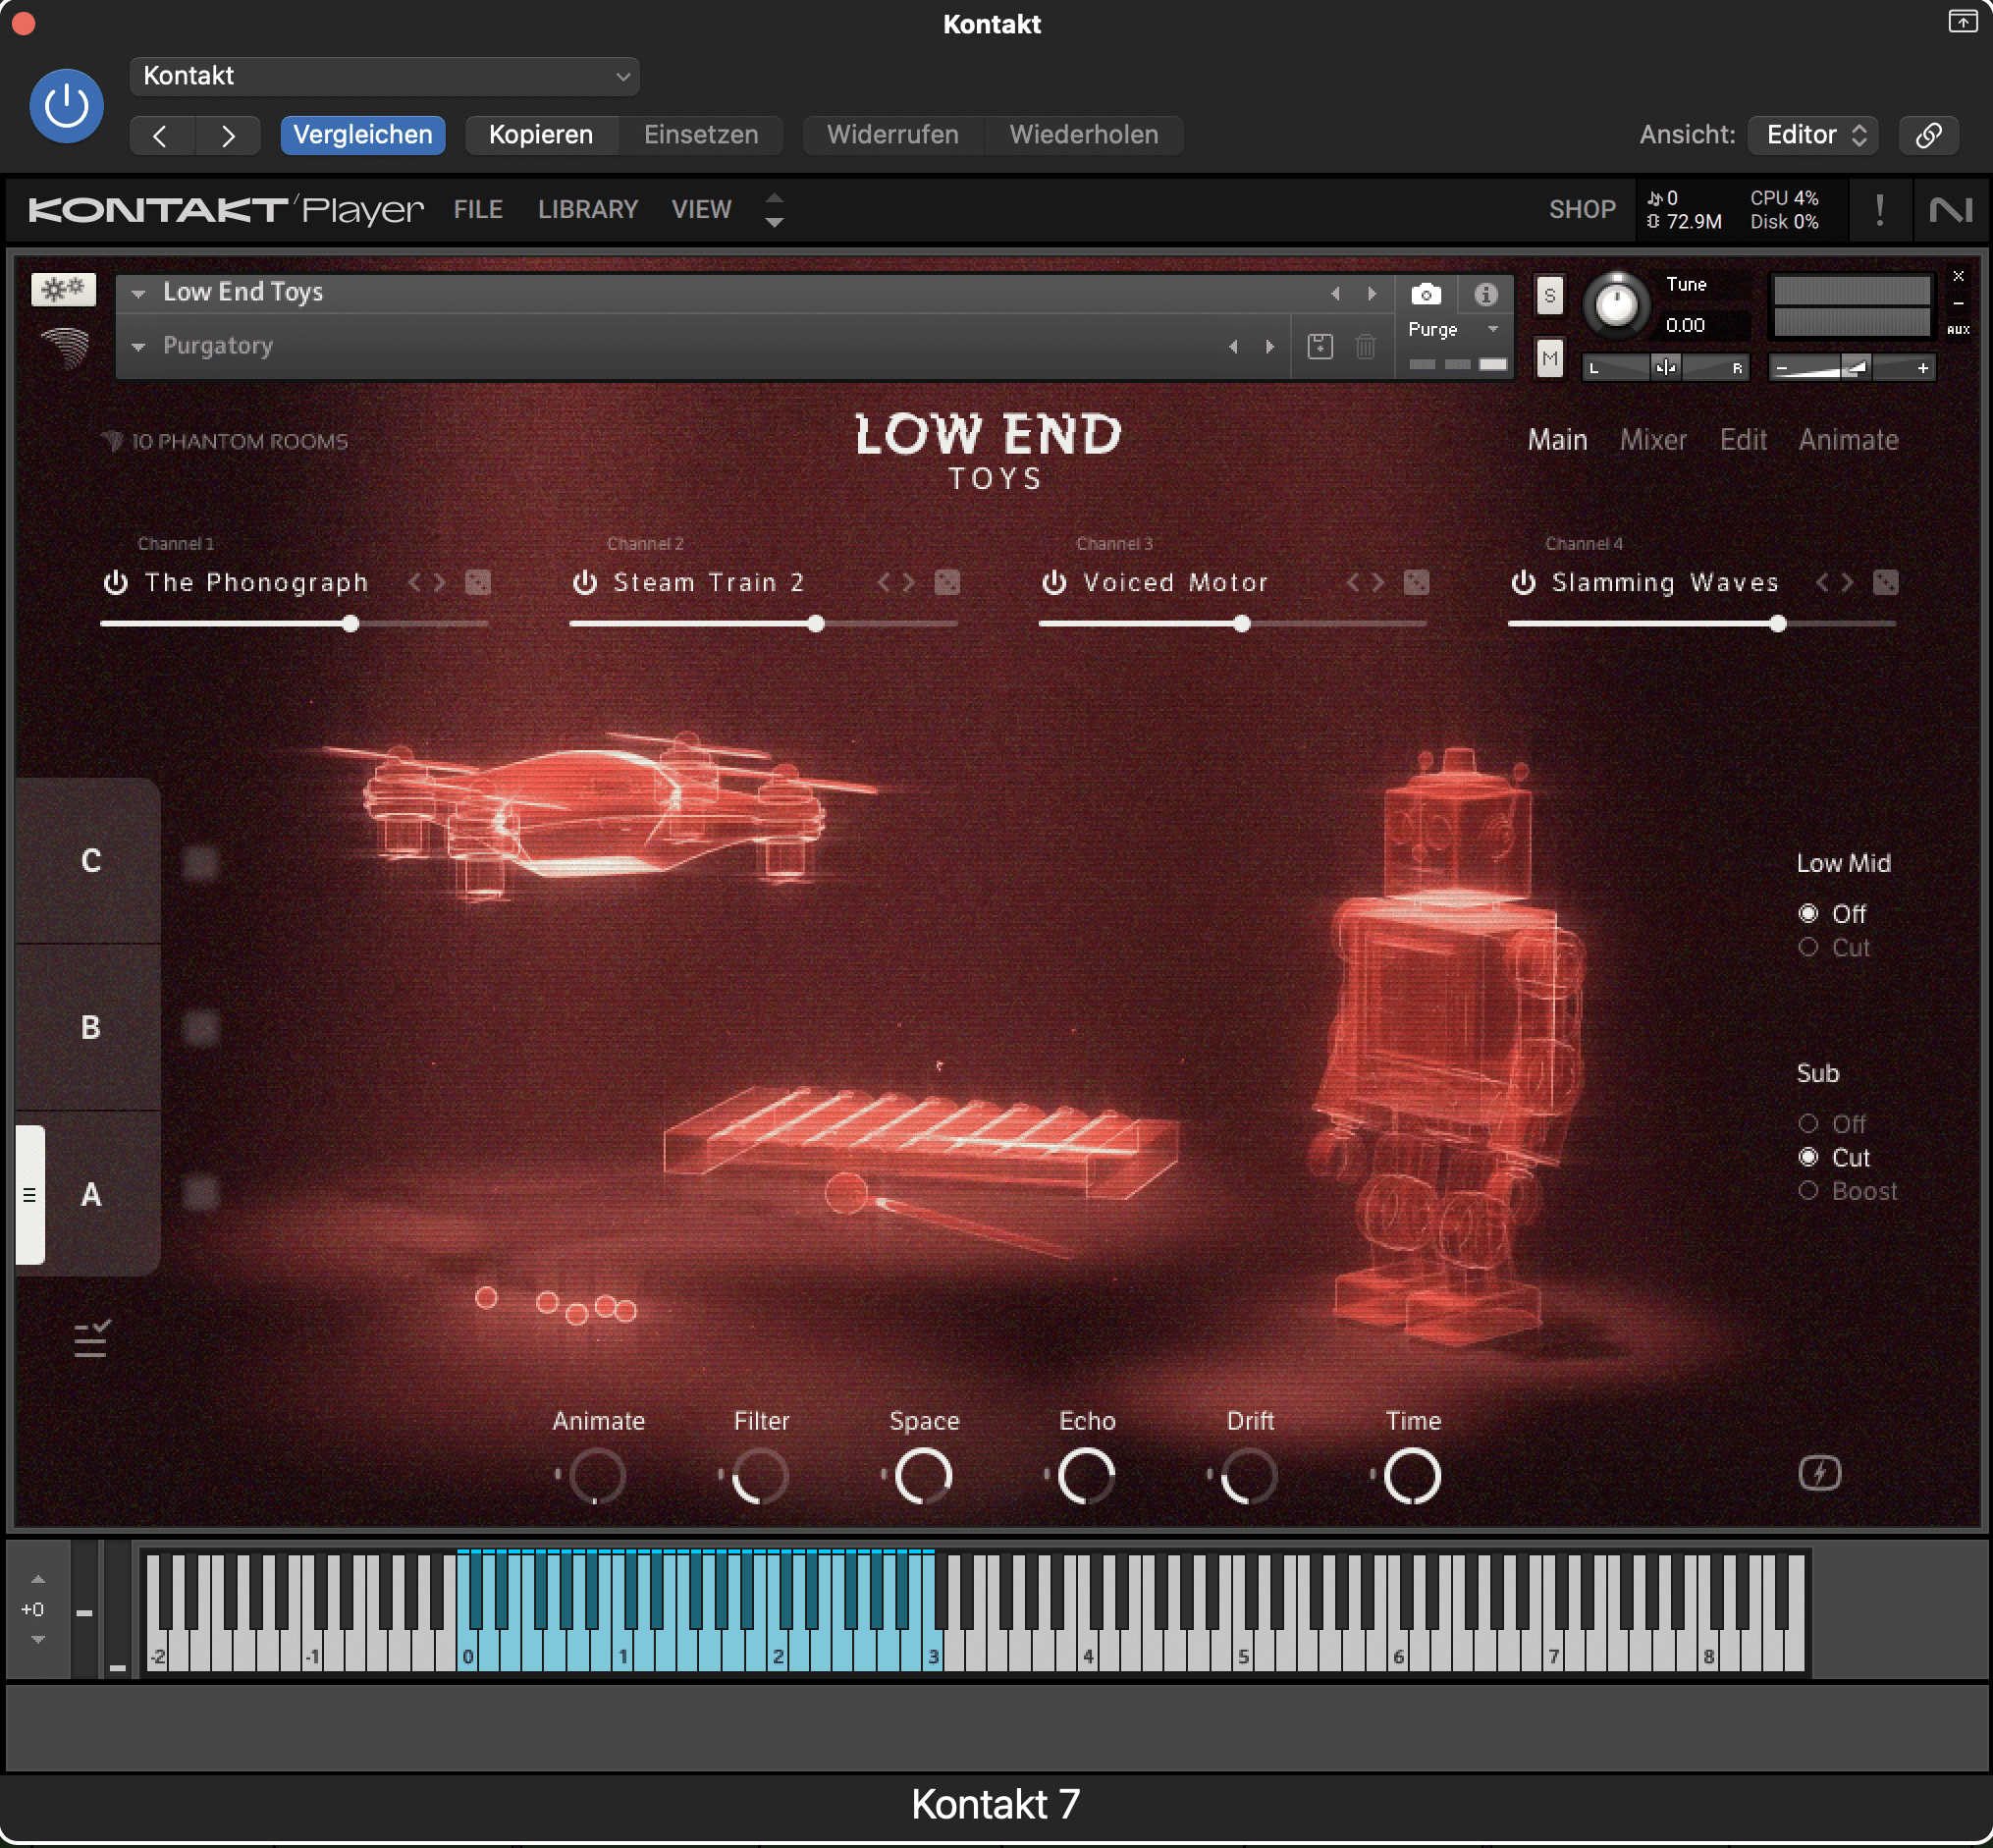Click the Tune knob
1993x1848 pixels.
[1615, 304]
